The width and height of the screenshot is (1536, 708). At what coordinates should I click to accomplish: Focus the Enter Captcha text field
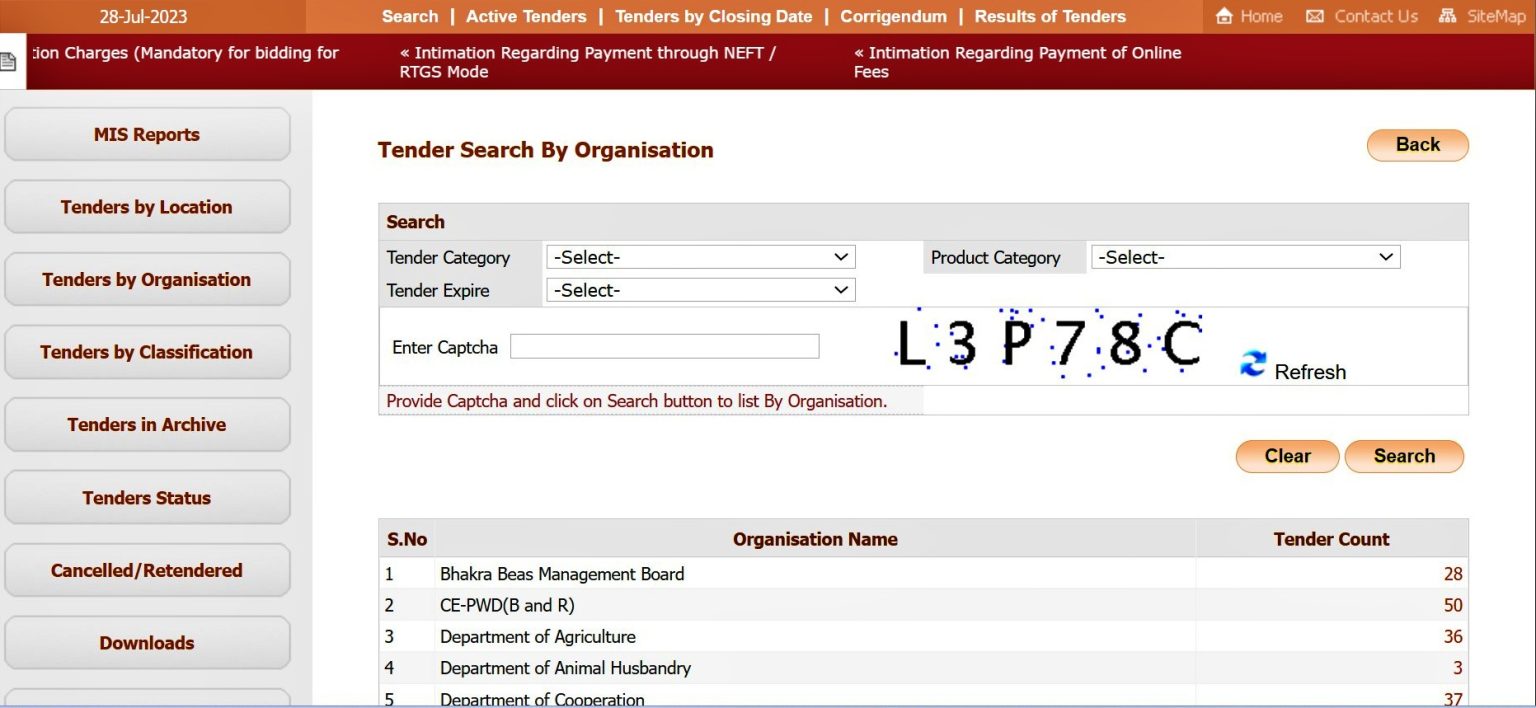click(x=664, y=347)
